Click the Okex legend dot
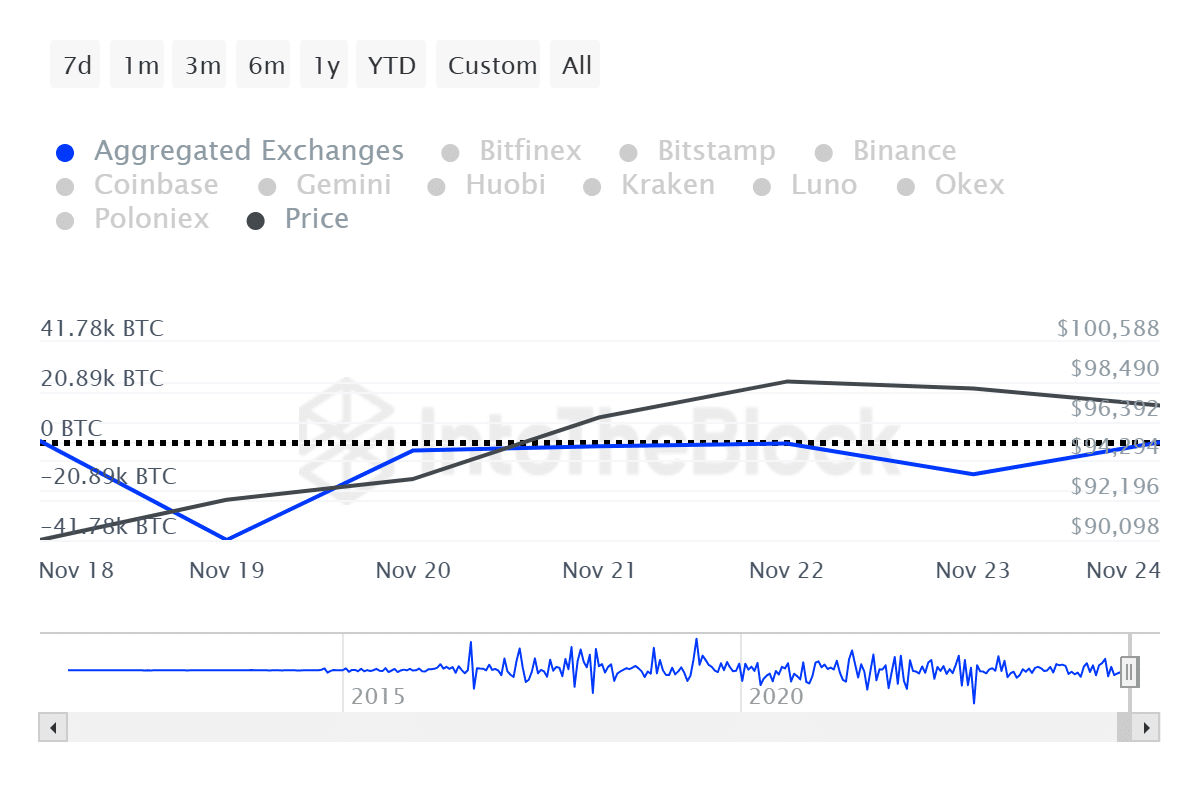This screenshot has width=1200, height=800. (x=906, y=185)
